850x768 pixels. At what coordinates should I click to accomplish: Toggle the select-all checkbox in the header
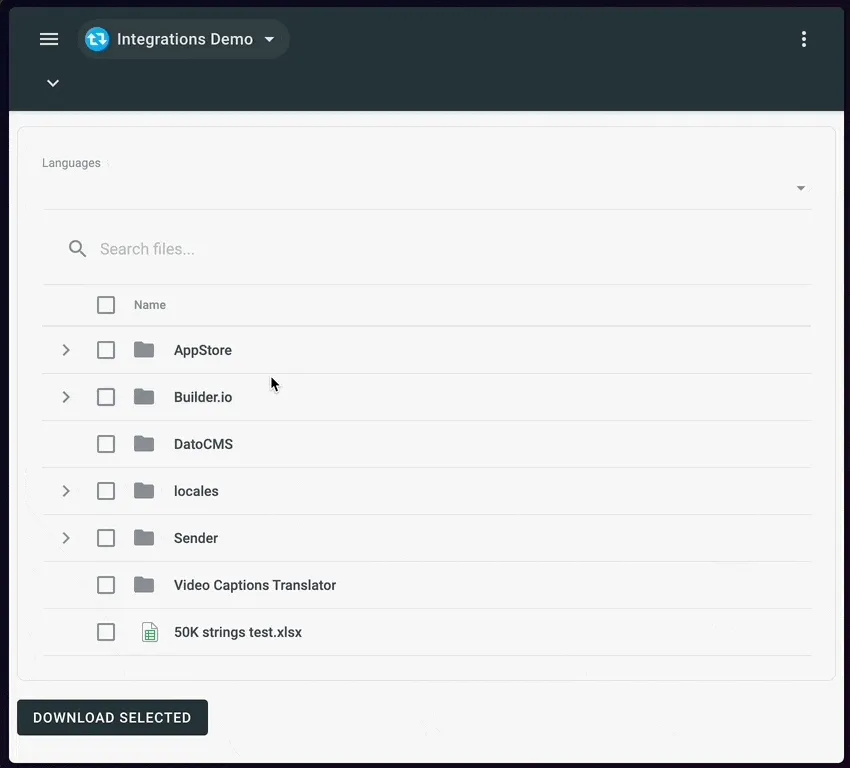pyautogui.click(x=106, y=304)
